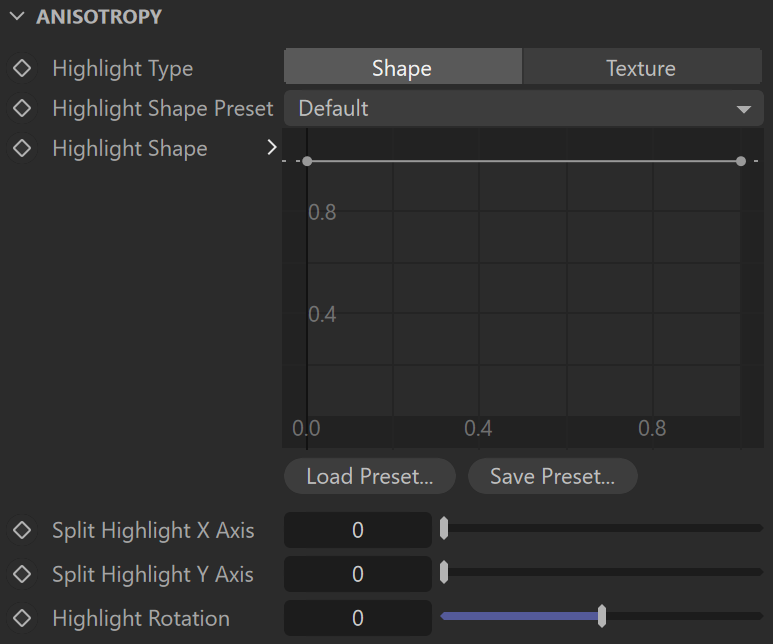Click keyframe diamond for Highlight Rotation

point(22,618)
